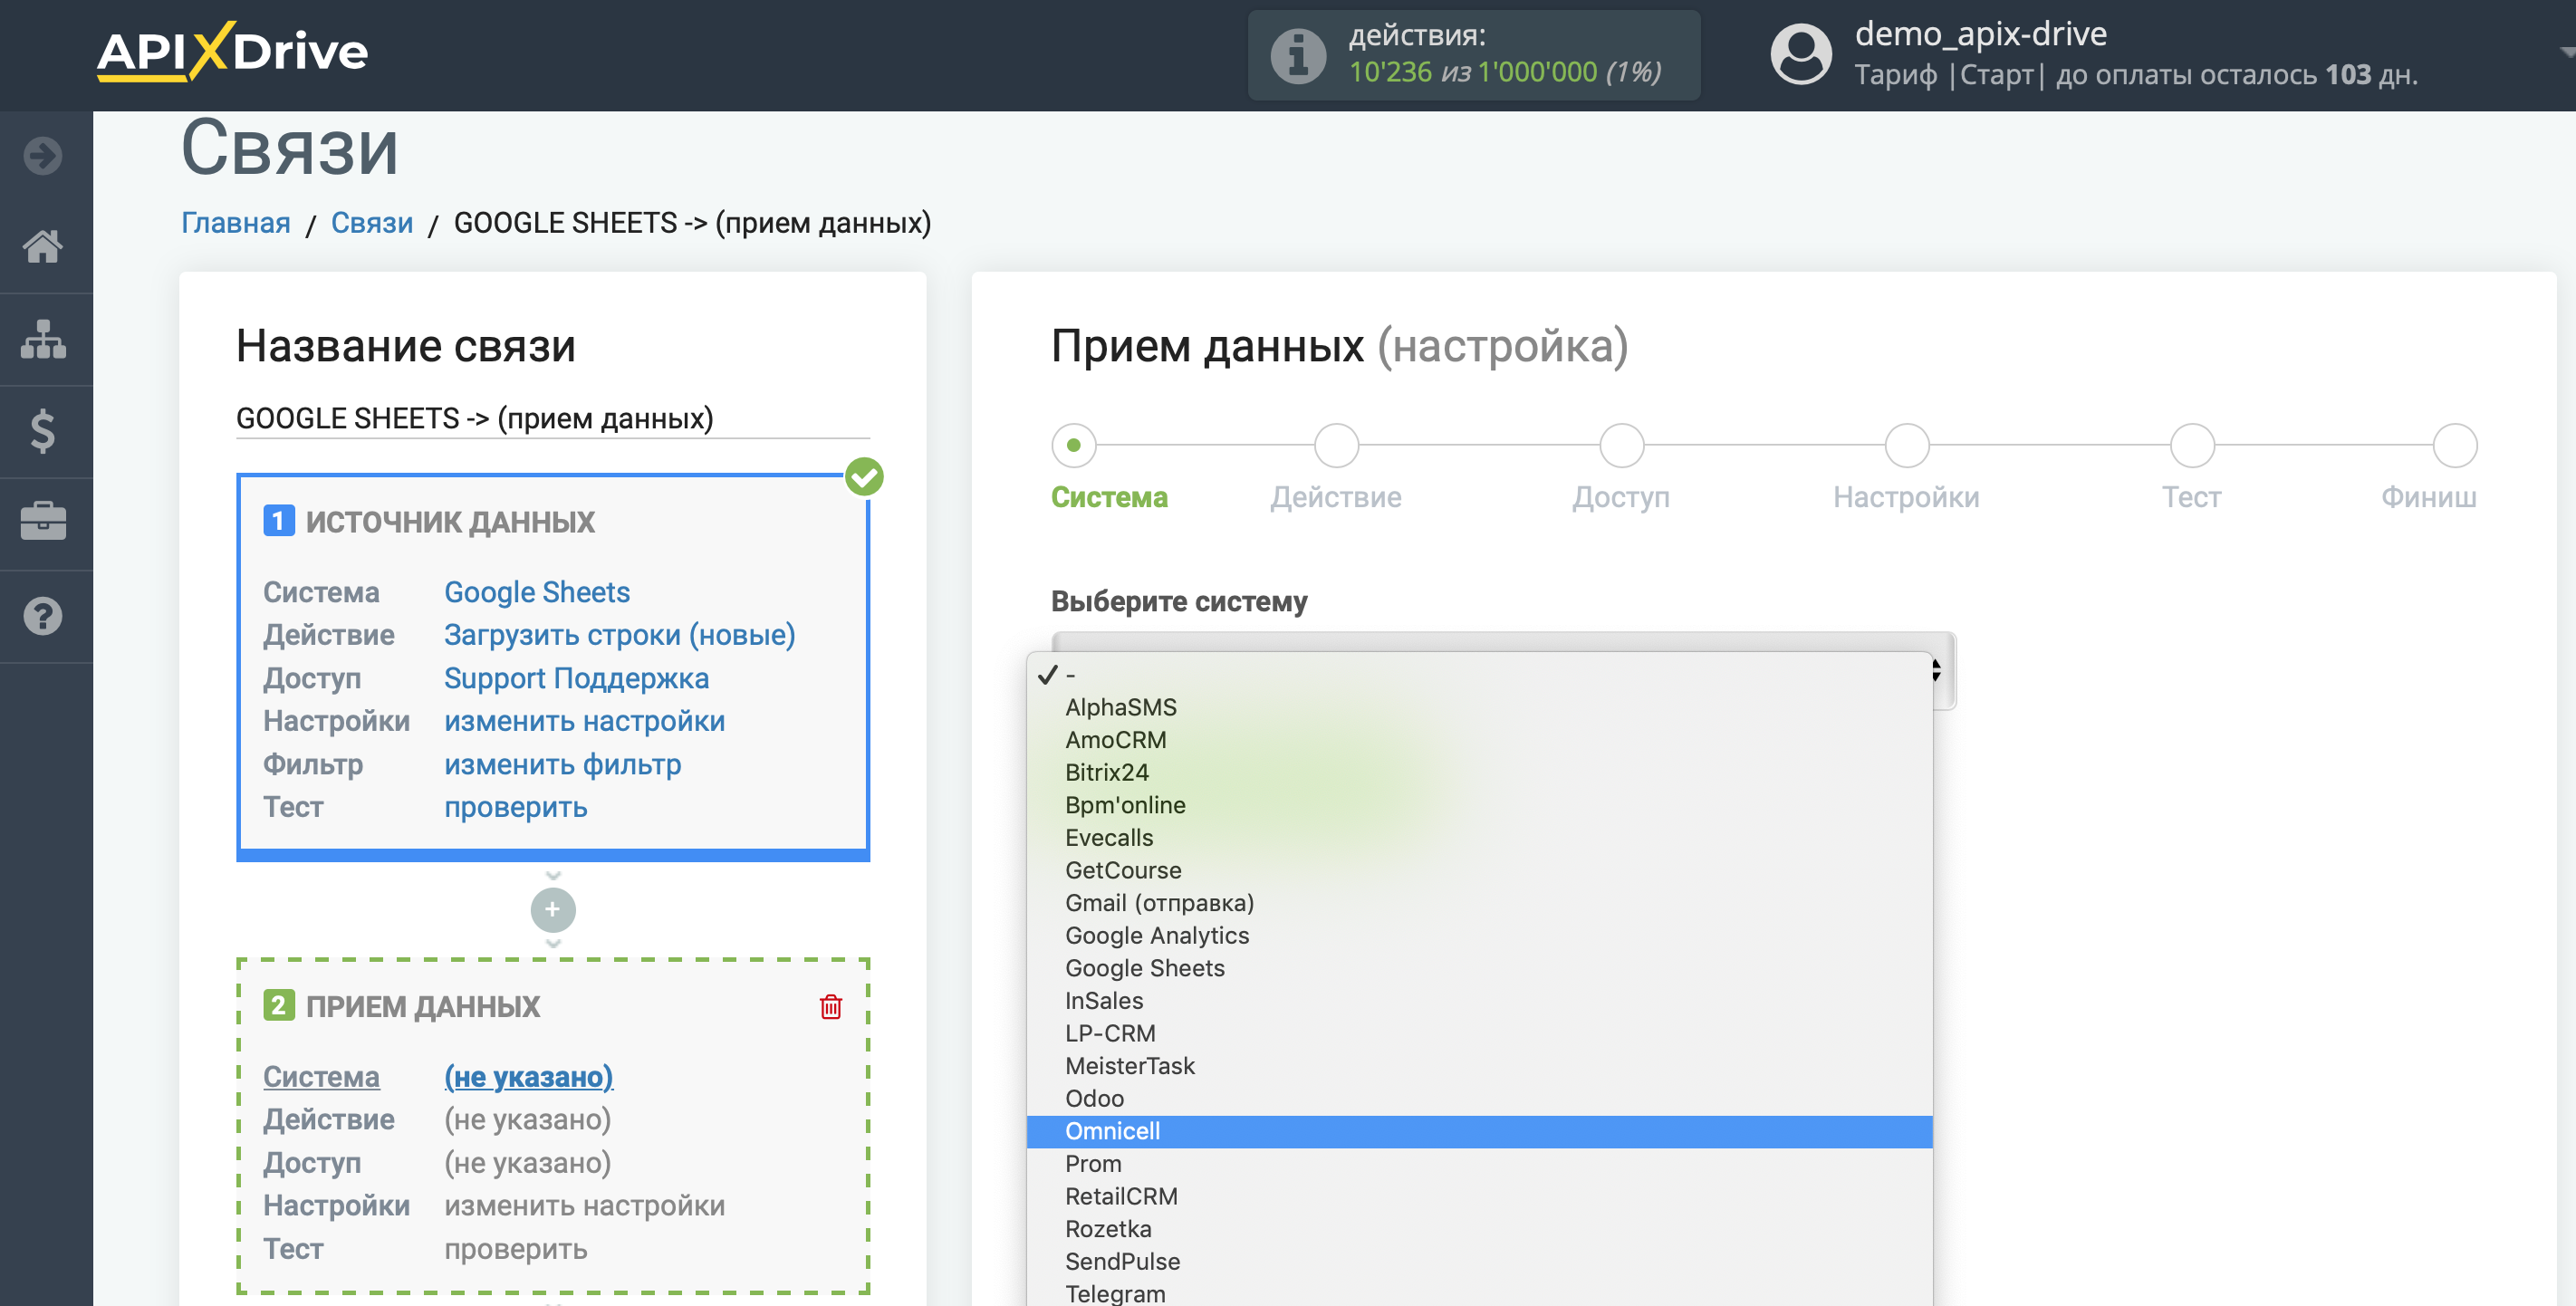Viewport: 2576px width, 1306px height.
Task: Click the Система step label
Action: tap(1109, 497)
